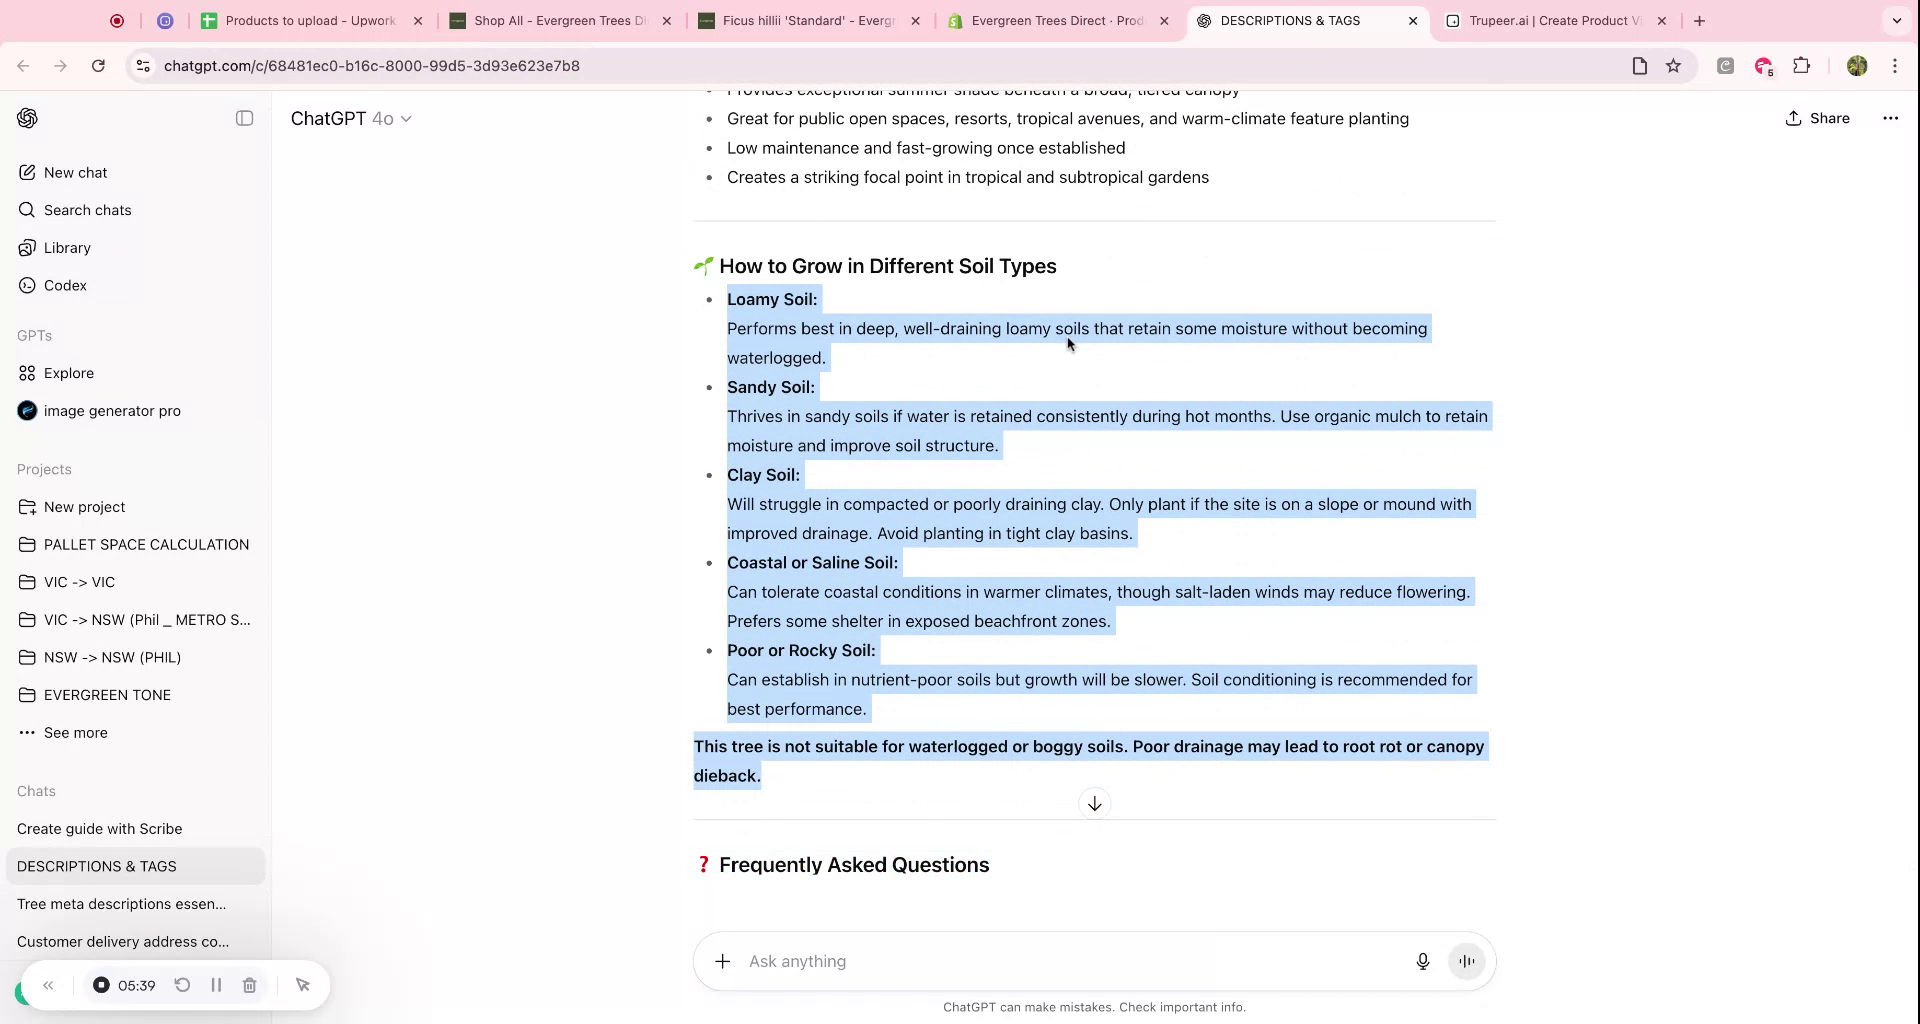Open the Library section
The width and height of the screenshot is (1920, 1024).
[x=67, y=247]
